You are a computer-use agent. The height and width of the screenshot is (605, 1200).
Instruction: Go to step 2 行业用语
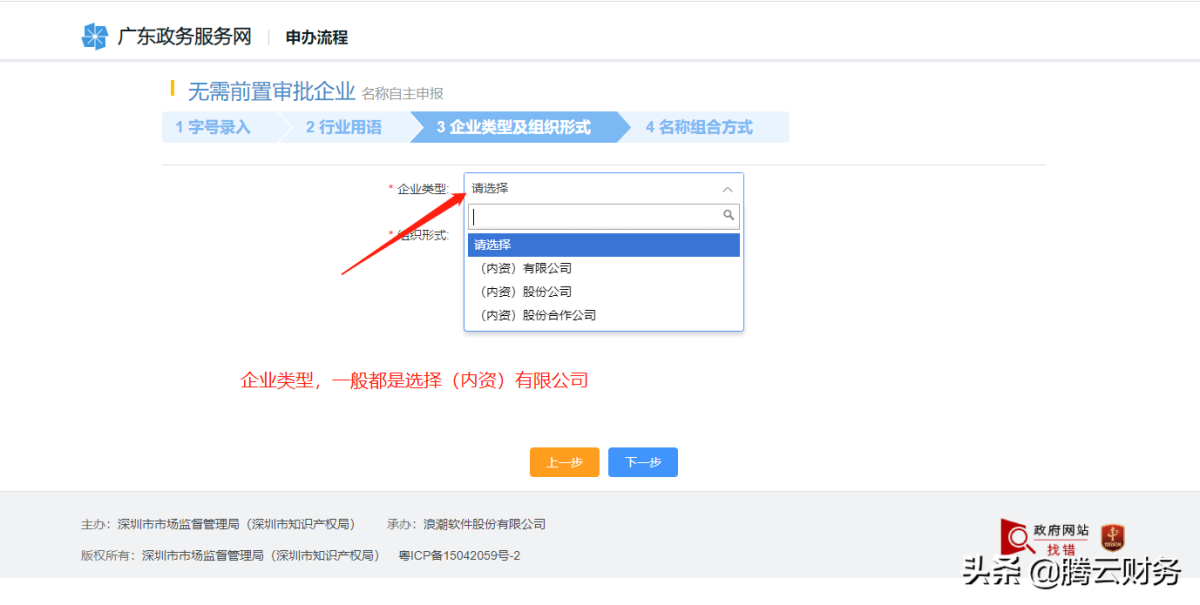pyautogui.click(x=344, y=127)
